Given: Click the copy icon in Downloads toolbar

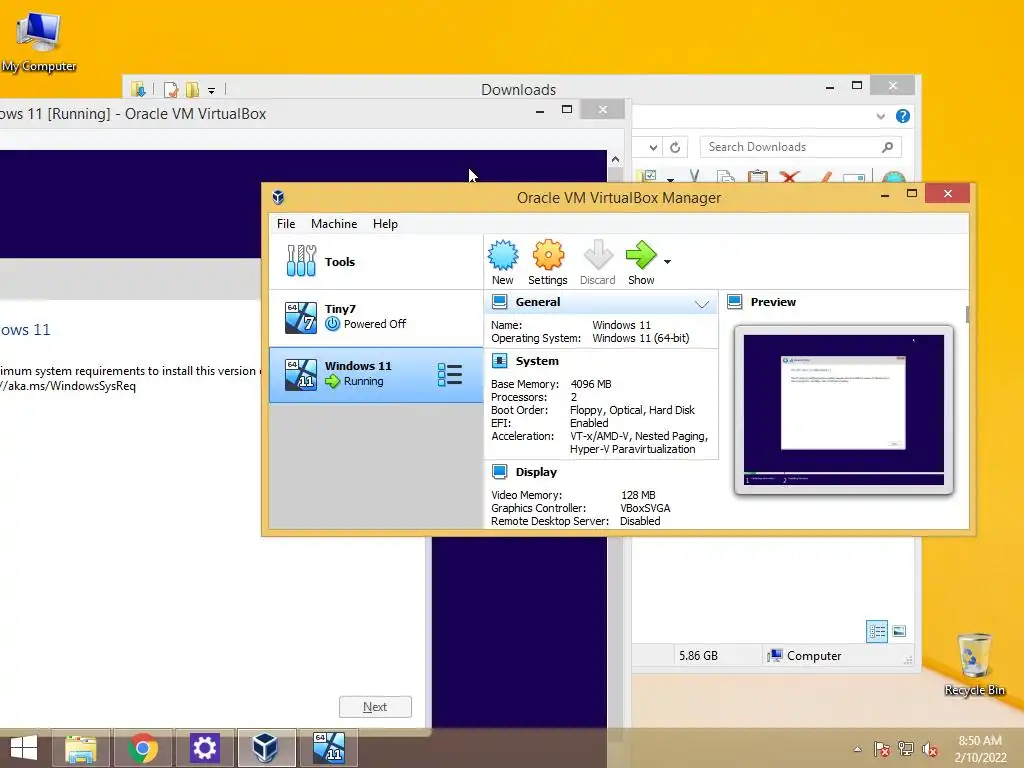Looking at the screenshot, I should tap(726, 176).
